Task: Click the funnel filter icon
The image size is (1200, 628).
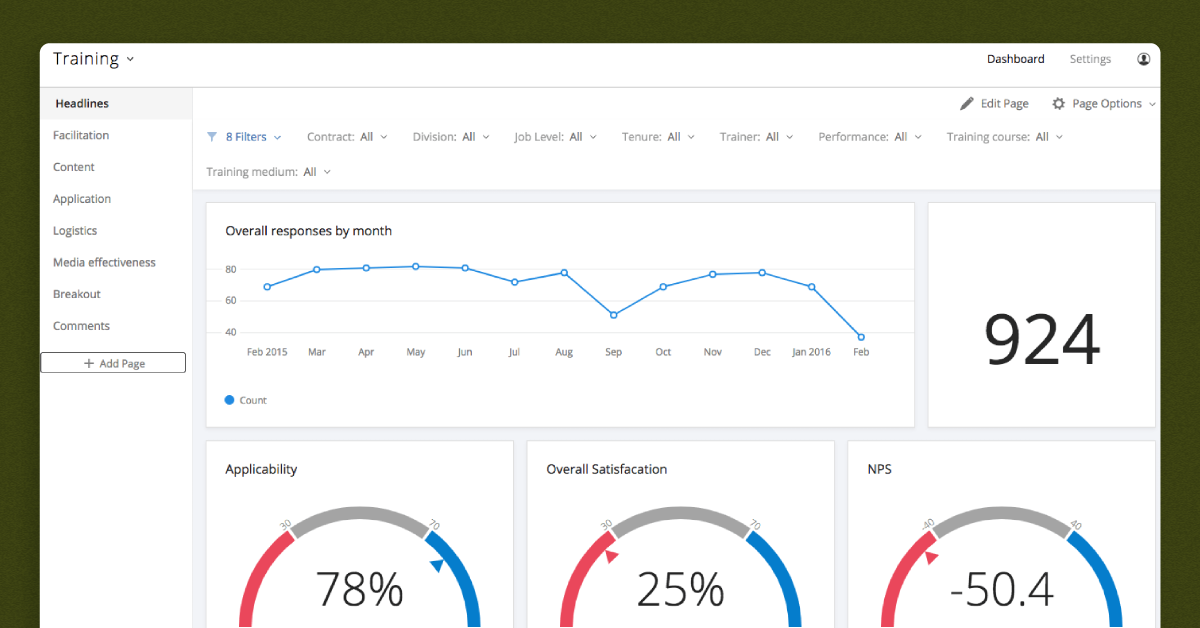Action: point(212,137)
